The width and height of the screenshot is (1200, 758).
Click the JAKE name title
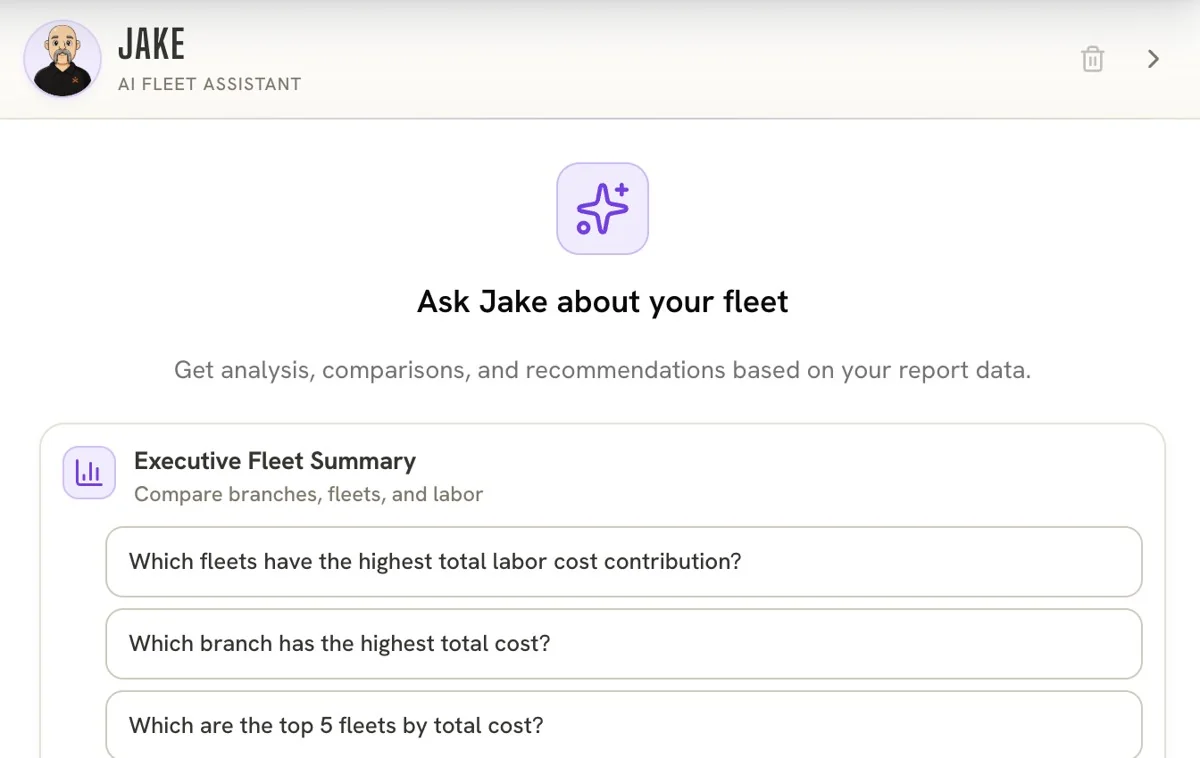point(152,44)
